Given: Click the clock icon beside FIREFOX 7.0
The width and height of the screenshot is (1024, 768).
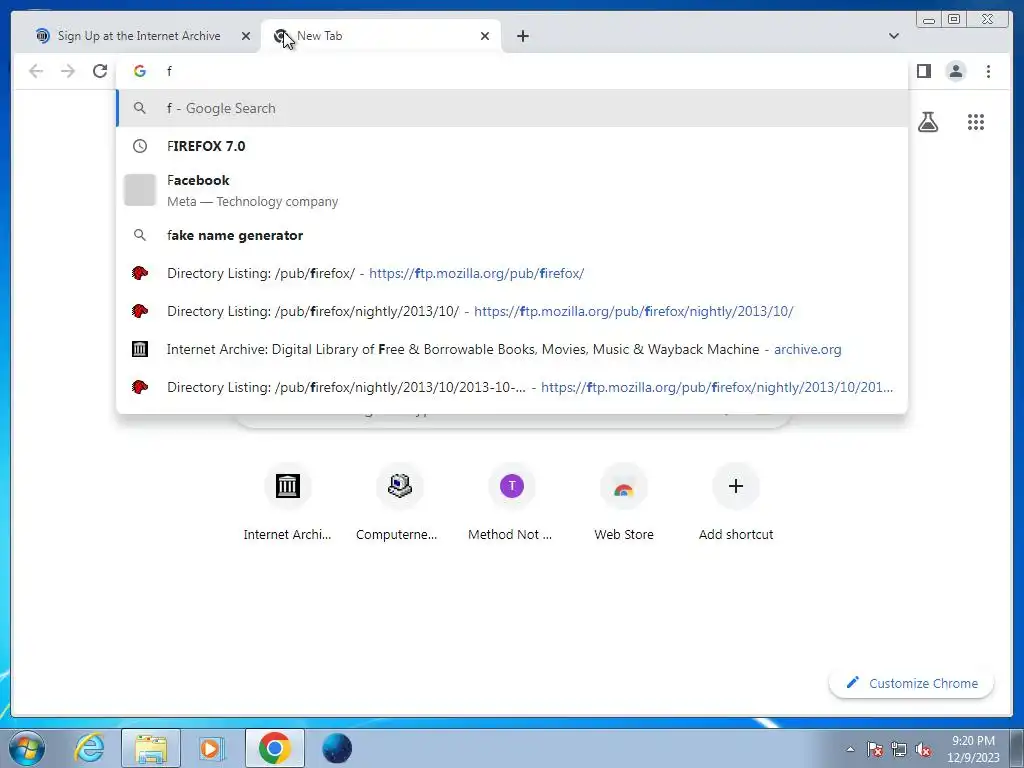Looking at the screenshot, I should [x=140, y=146].
